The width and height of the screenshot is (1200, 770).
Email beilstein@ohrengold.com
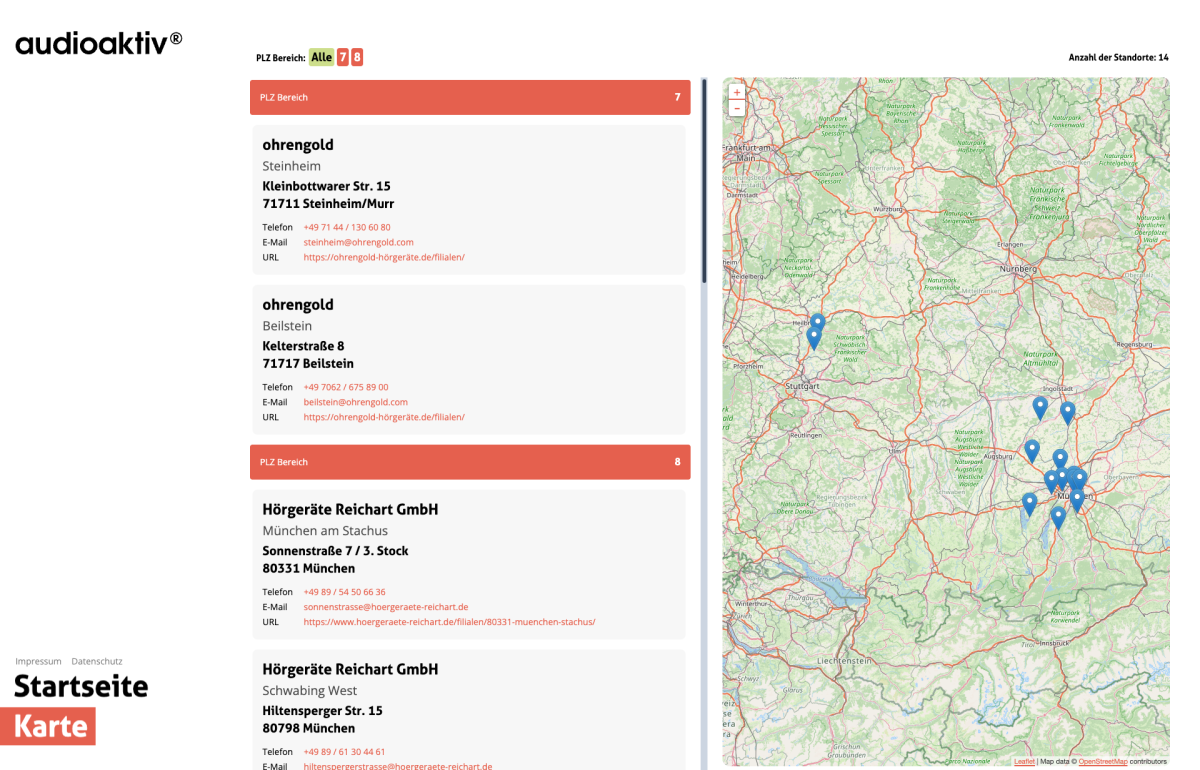356,402
